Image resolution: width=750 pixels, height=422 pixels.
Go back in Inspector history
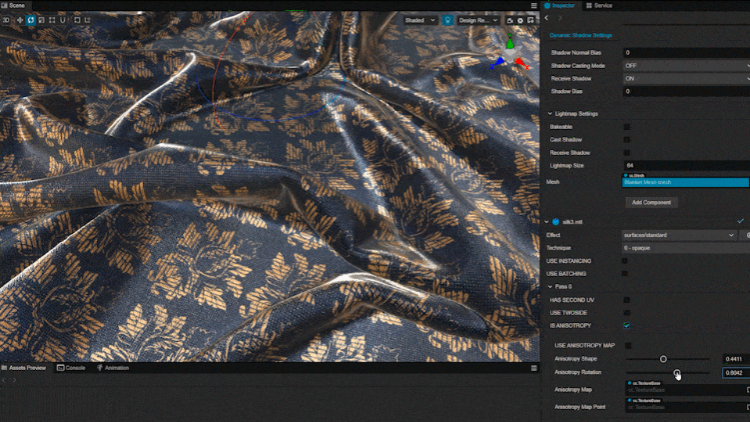coord(547,18)
